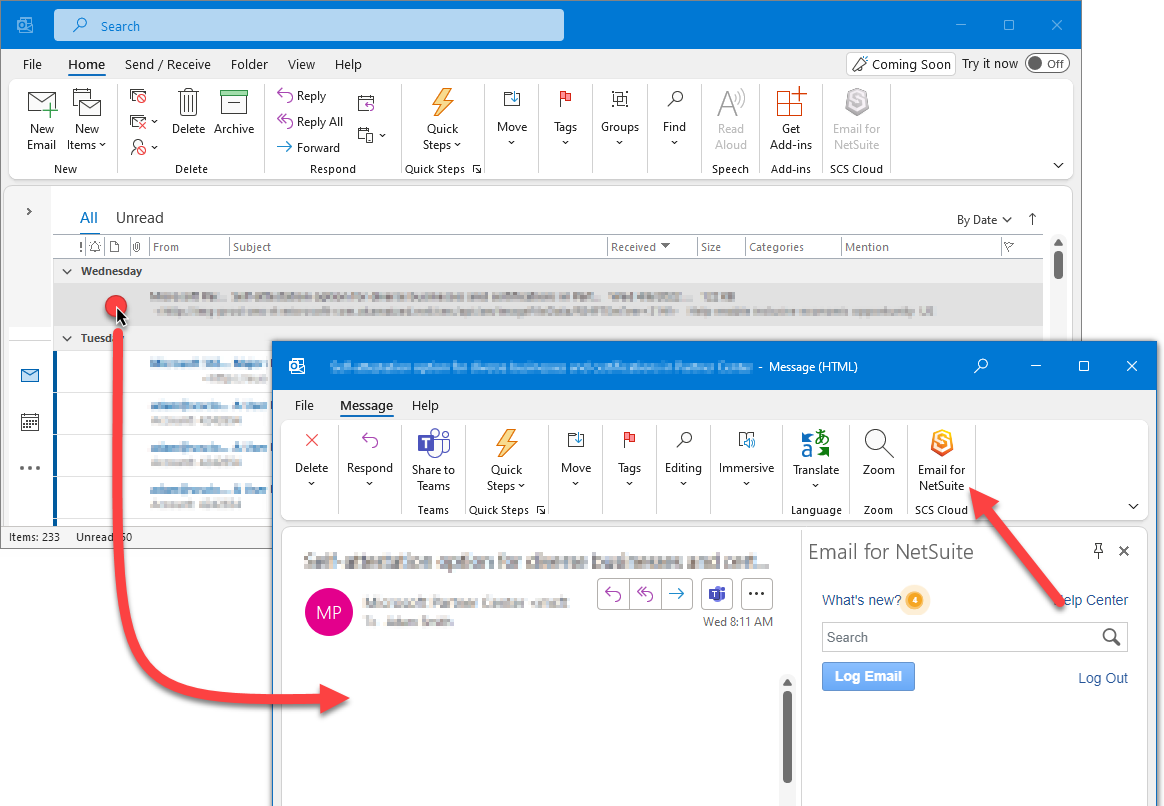Screen dimensions: 1164x806
Task: Switch to View tab
Action: pyautogui.click(x=301, y=65)
